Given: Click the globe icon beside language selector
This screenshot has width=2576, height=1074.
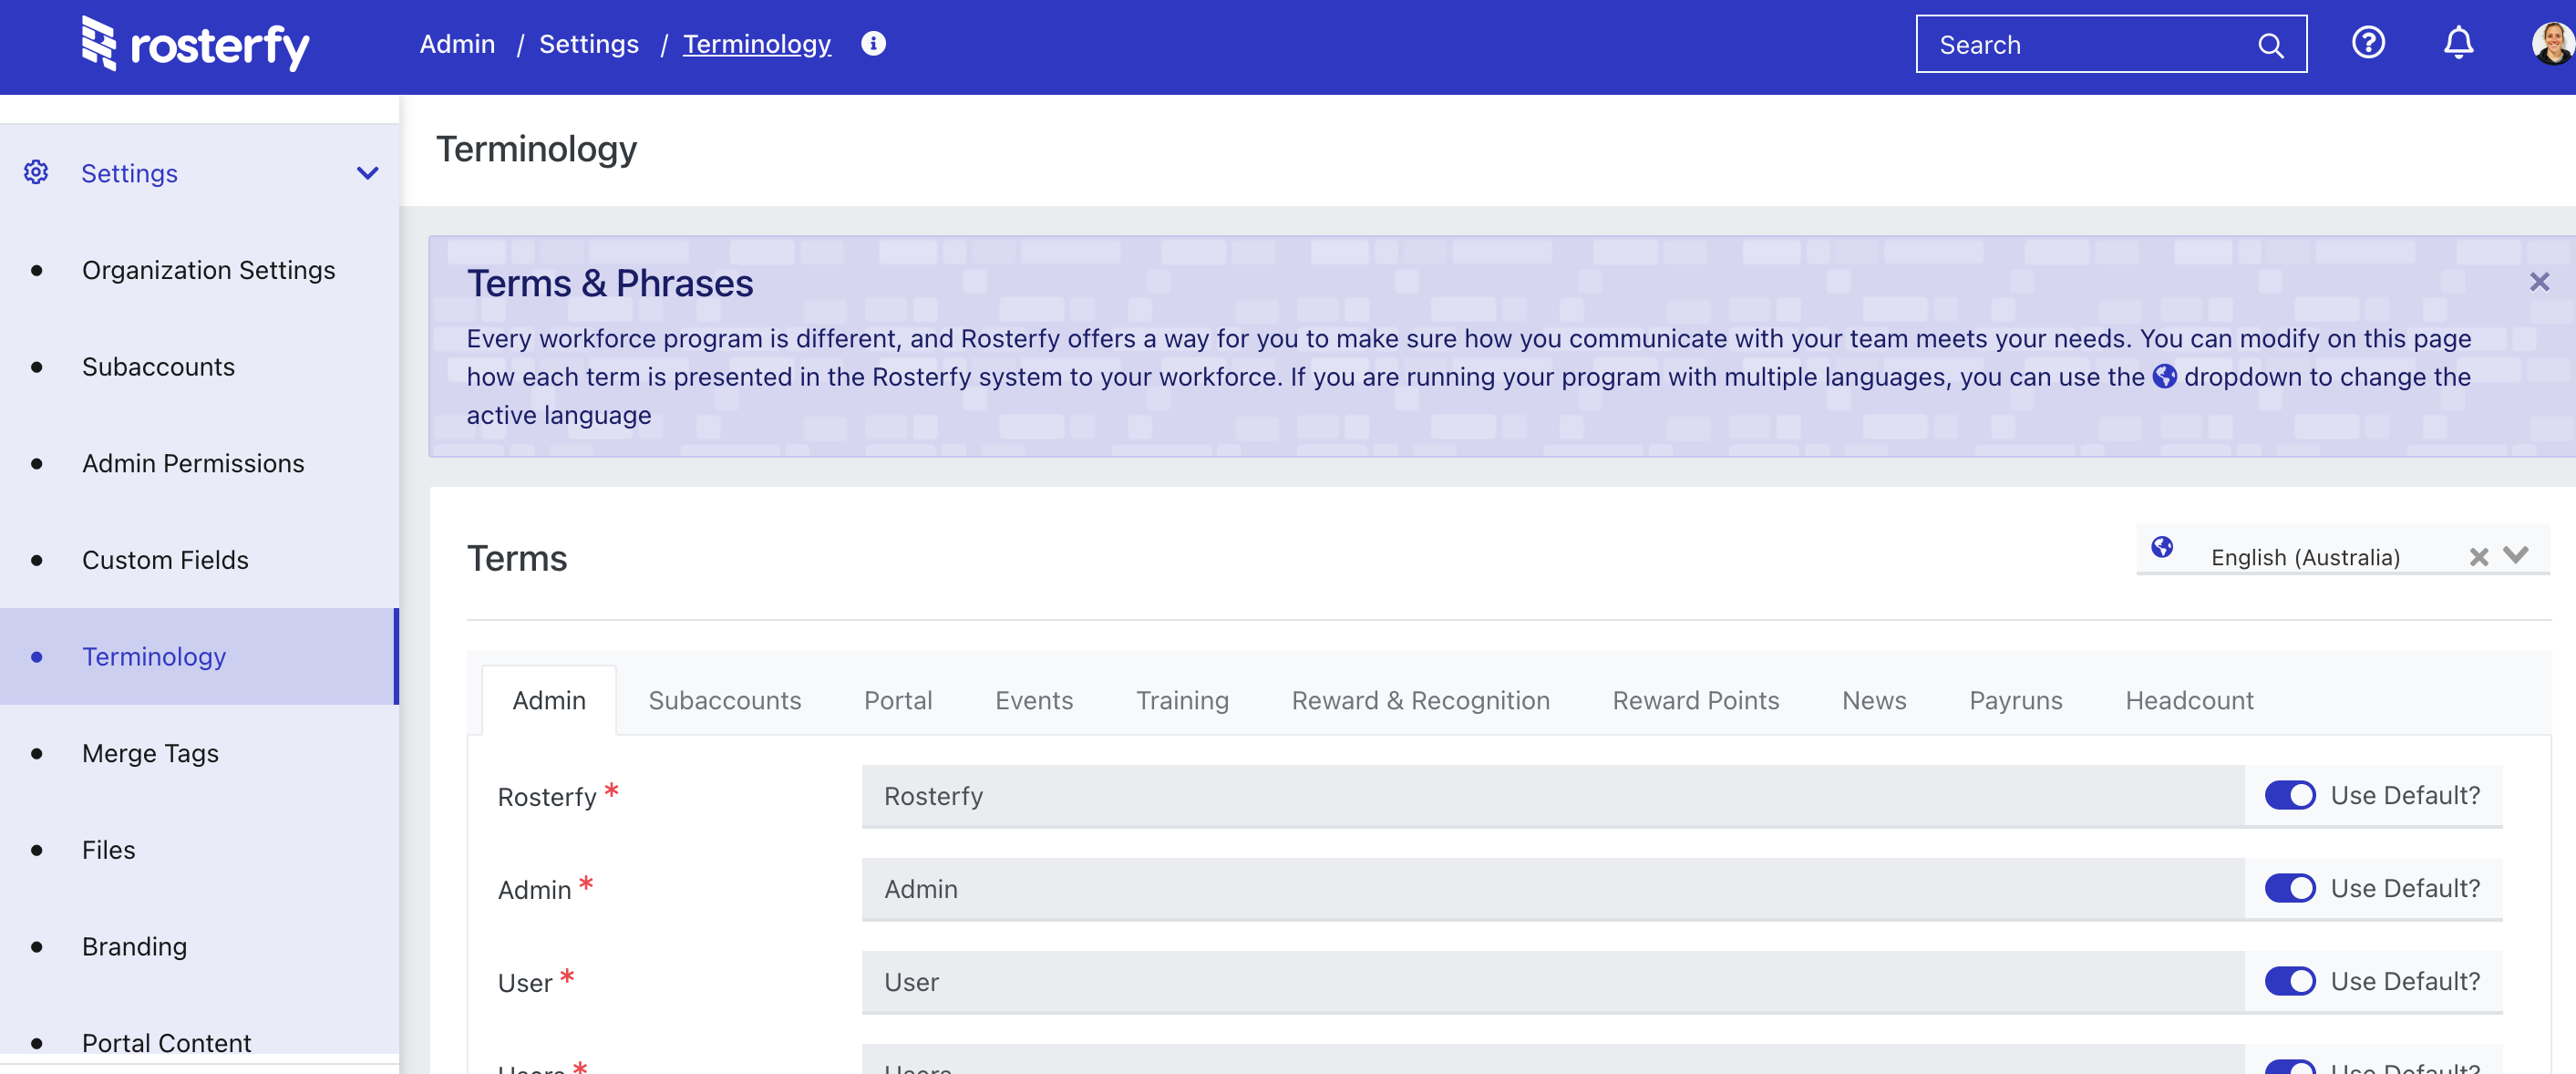Looking at the screenshot, I should pyautogui.click(x=2162, y=547).
